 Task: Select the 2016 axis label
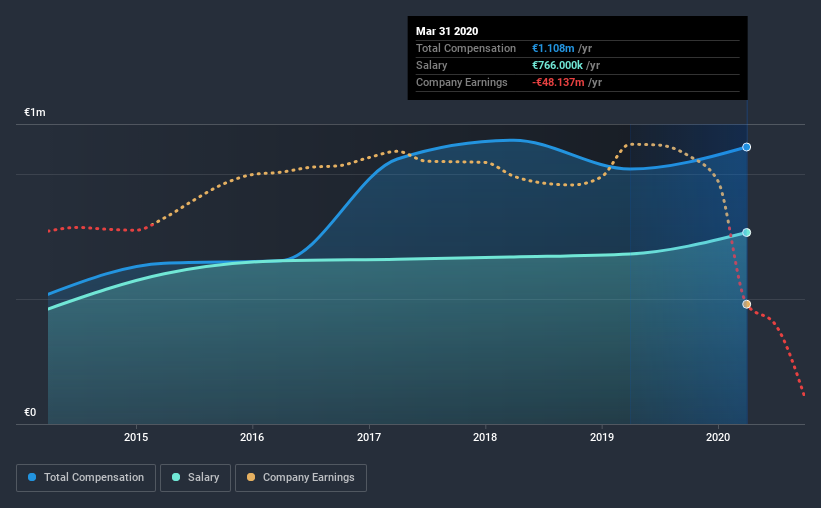coord(252,437)
